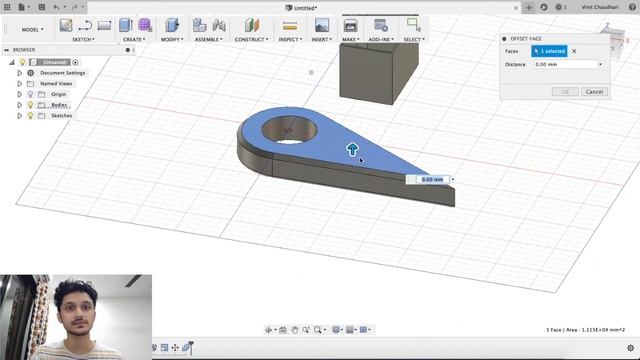The image size is (640, 360).
Task: Click the Insert image icon
Action: 322,25
